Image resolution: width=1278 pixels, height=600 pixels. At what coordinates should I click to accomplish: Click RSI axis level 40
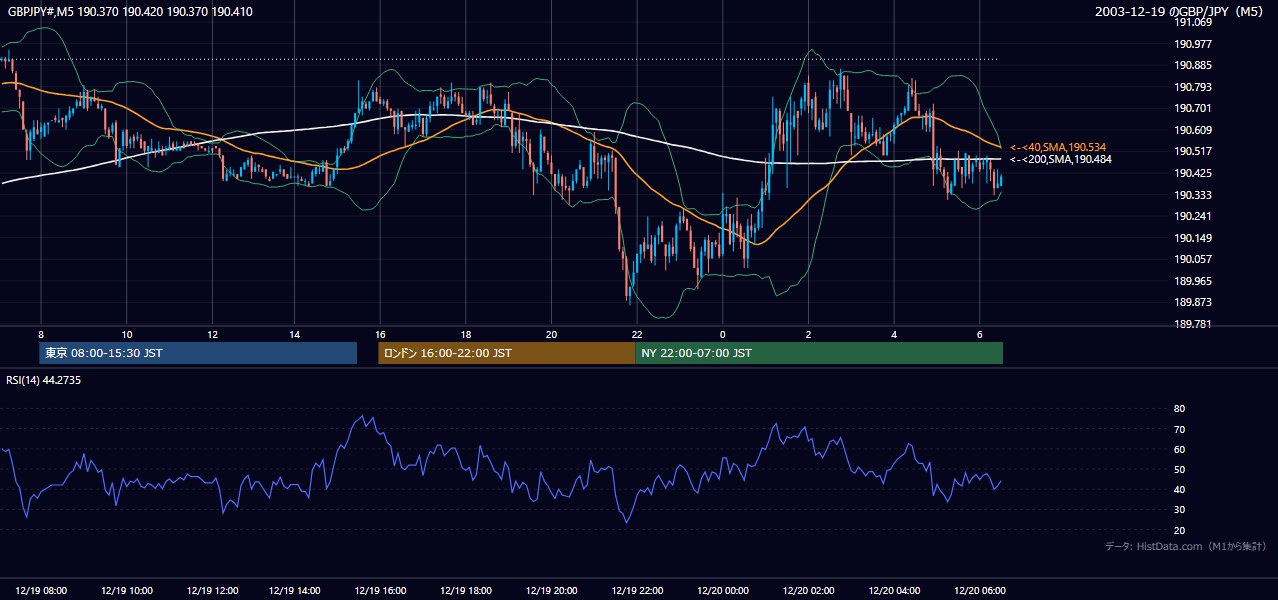pos(1179,489)
